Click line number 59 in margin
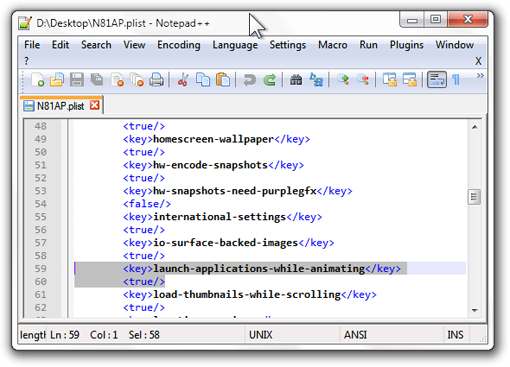 pyautogui.click(x=41, y=269)
